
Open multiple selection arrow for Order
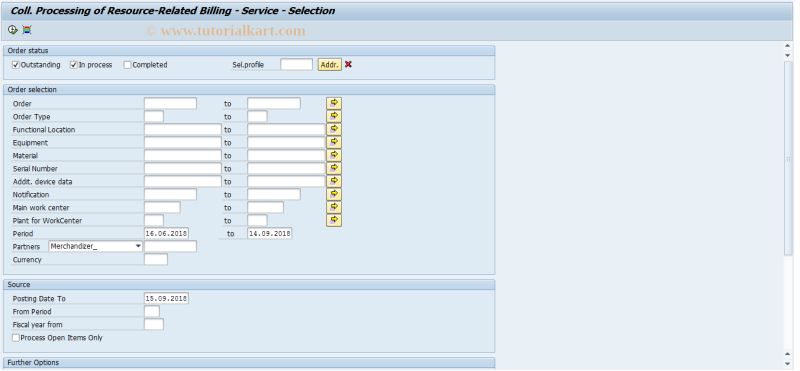[x=334, y=103]
